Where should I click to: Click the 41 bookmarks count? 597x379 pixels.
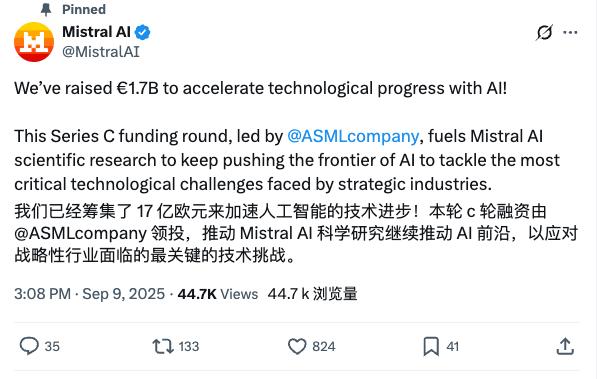[452, 346]
